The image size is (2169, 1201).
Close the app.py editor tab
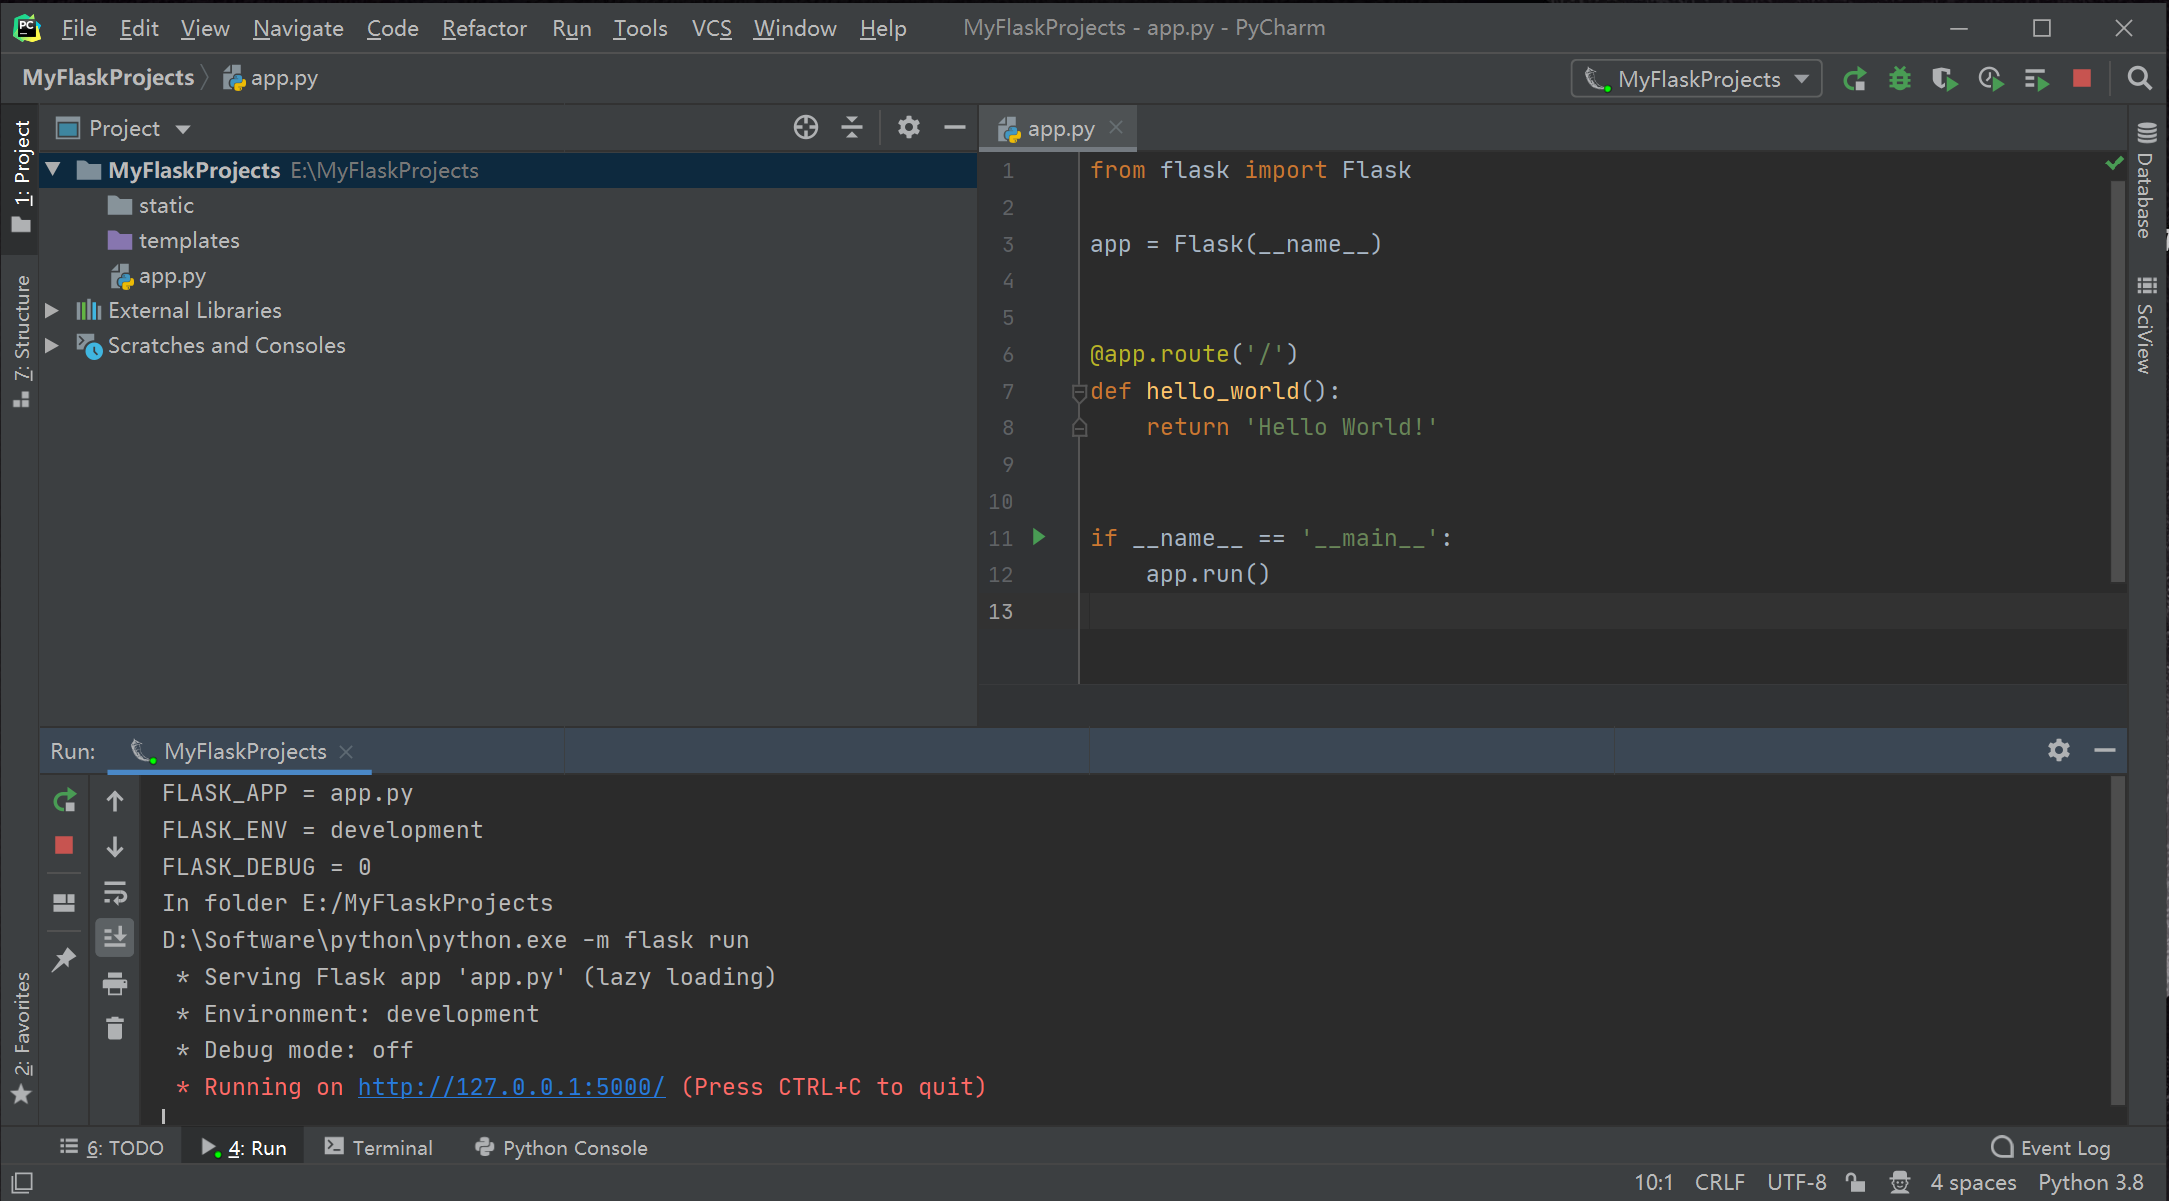point(1116,128)
